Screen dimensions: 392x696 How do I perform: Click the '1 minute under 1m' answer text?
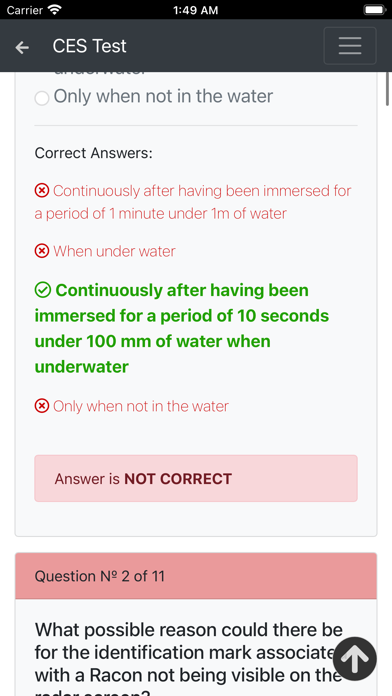193,202
